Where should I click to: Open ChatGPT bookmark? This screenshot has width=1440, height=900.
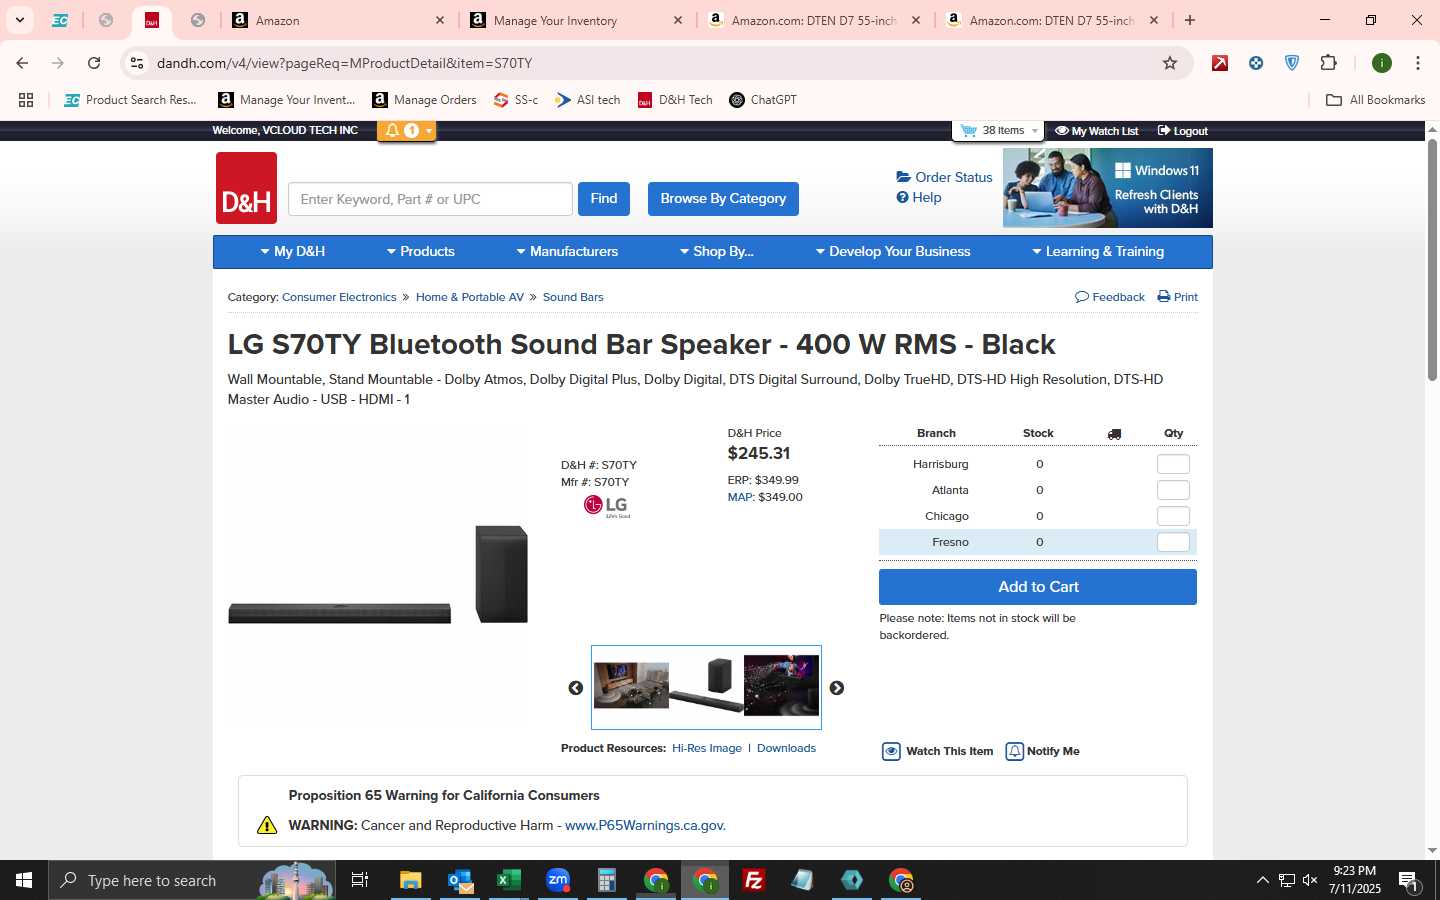coord(763,100)
